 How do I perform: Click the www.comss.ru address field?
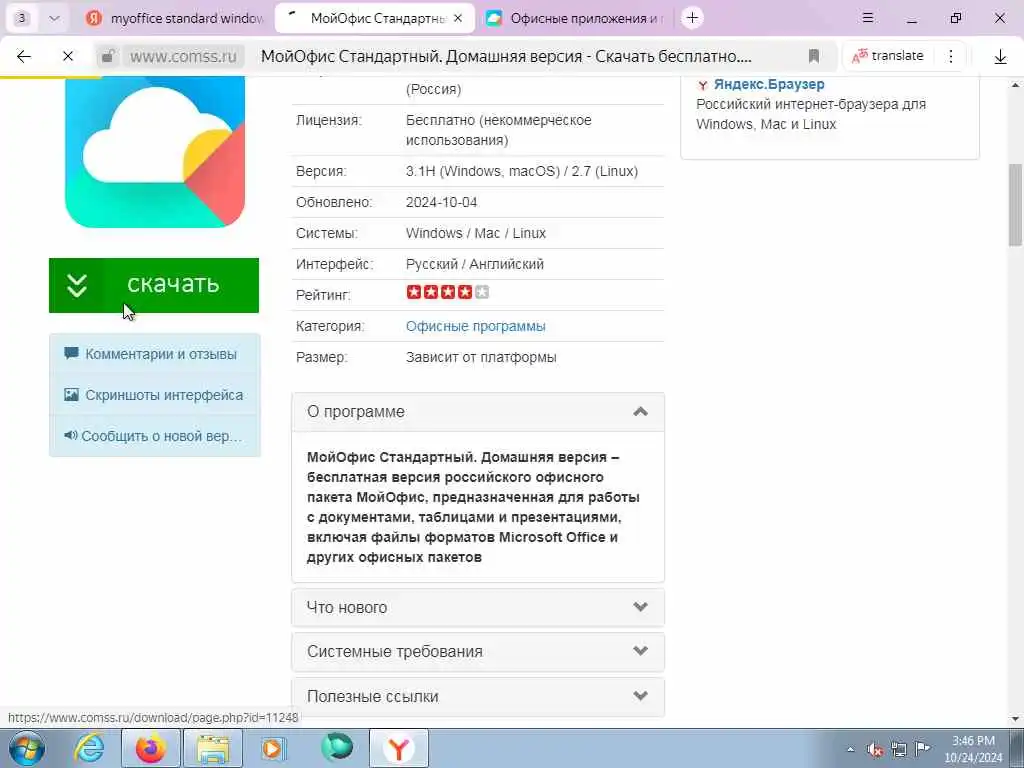point(184,56)
